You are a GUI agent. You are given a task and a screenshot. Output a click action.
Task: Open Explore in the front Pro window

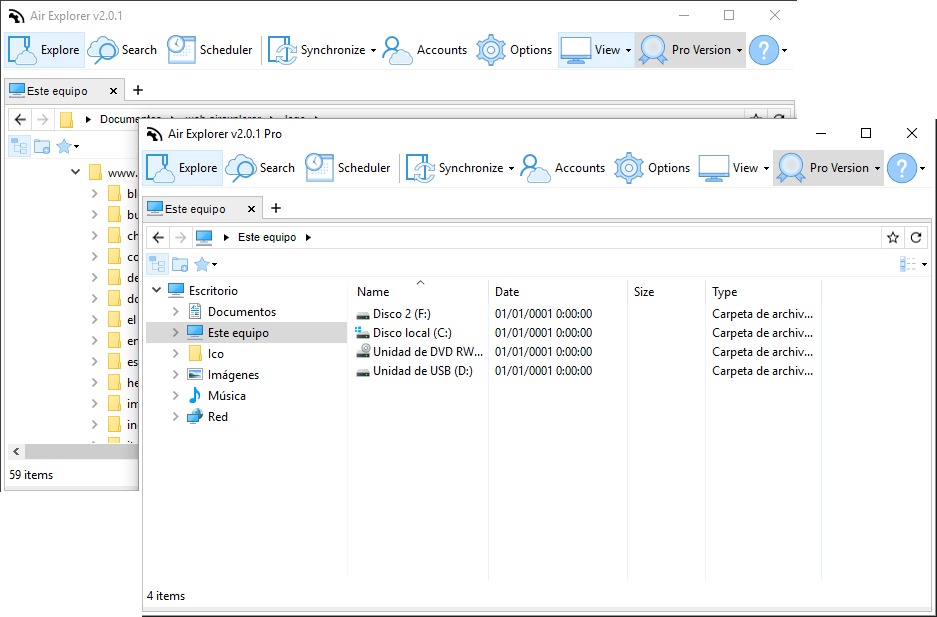tap(182, 168)
